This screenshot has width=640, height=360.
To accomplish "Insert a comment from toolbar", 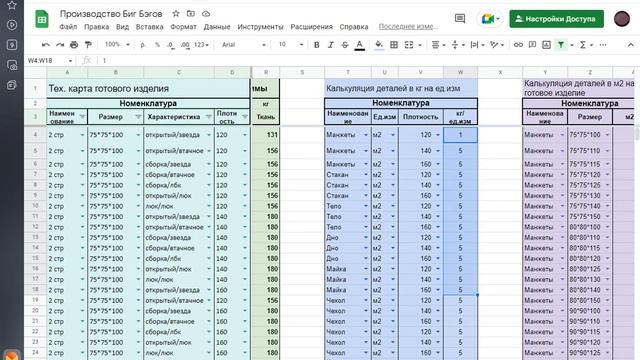I will click(532, 45).
